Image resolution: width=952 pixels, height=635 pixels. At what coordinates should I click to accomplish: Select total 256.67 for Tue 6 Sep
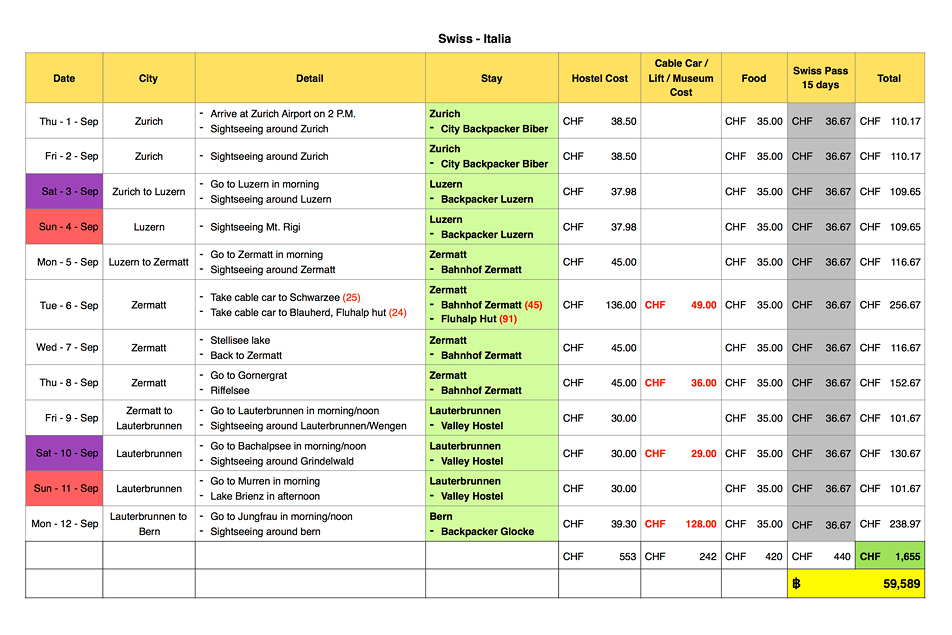889,305
